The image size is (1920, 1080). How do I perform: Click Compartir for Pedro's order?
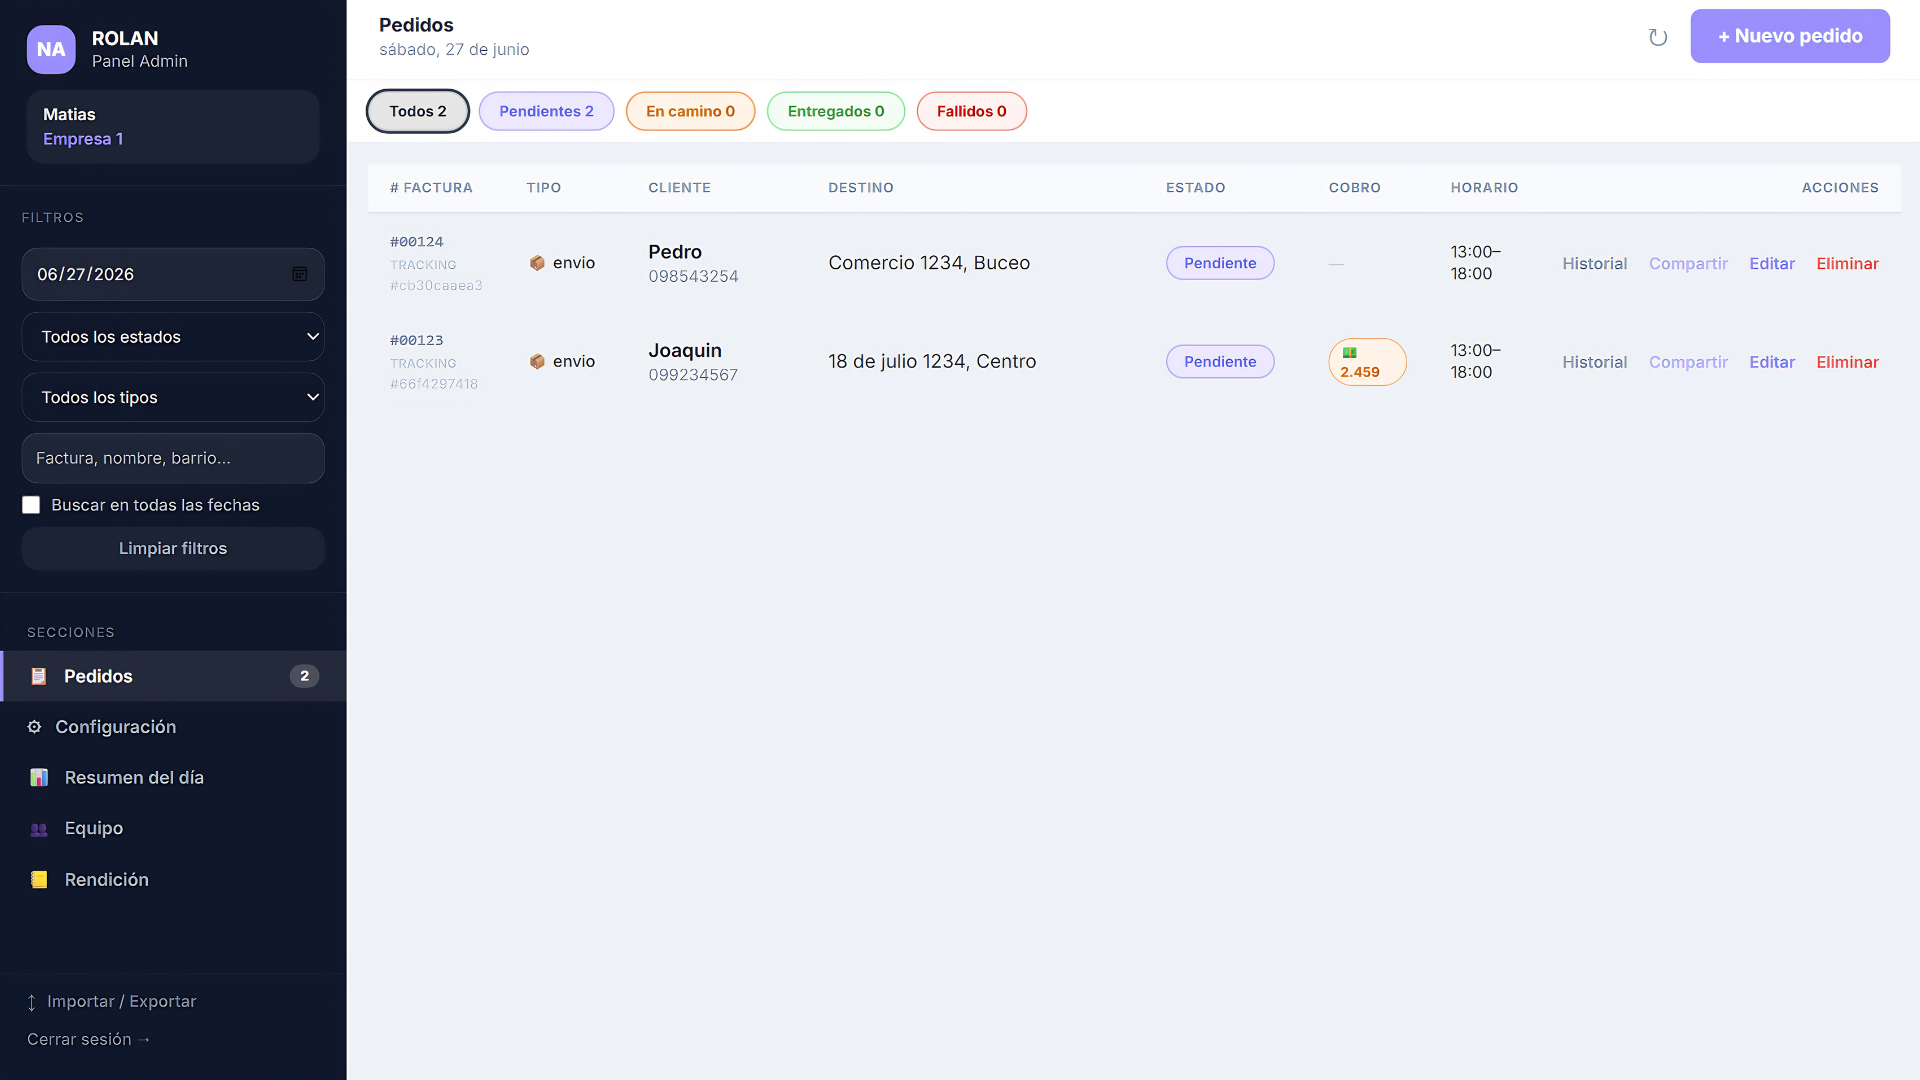tap(1688, 263)
